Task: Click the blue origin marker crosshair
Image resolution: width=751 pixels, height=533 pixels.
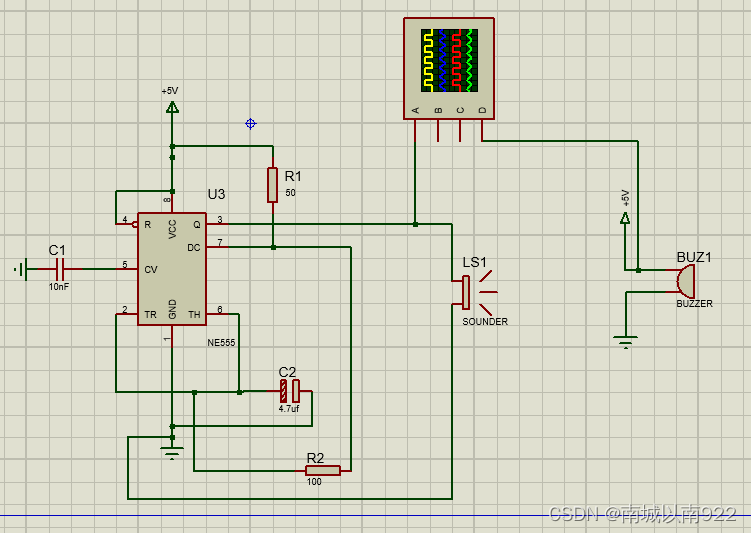Action: point(250,124)
